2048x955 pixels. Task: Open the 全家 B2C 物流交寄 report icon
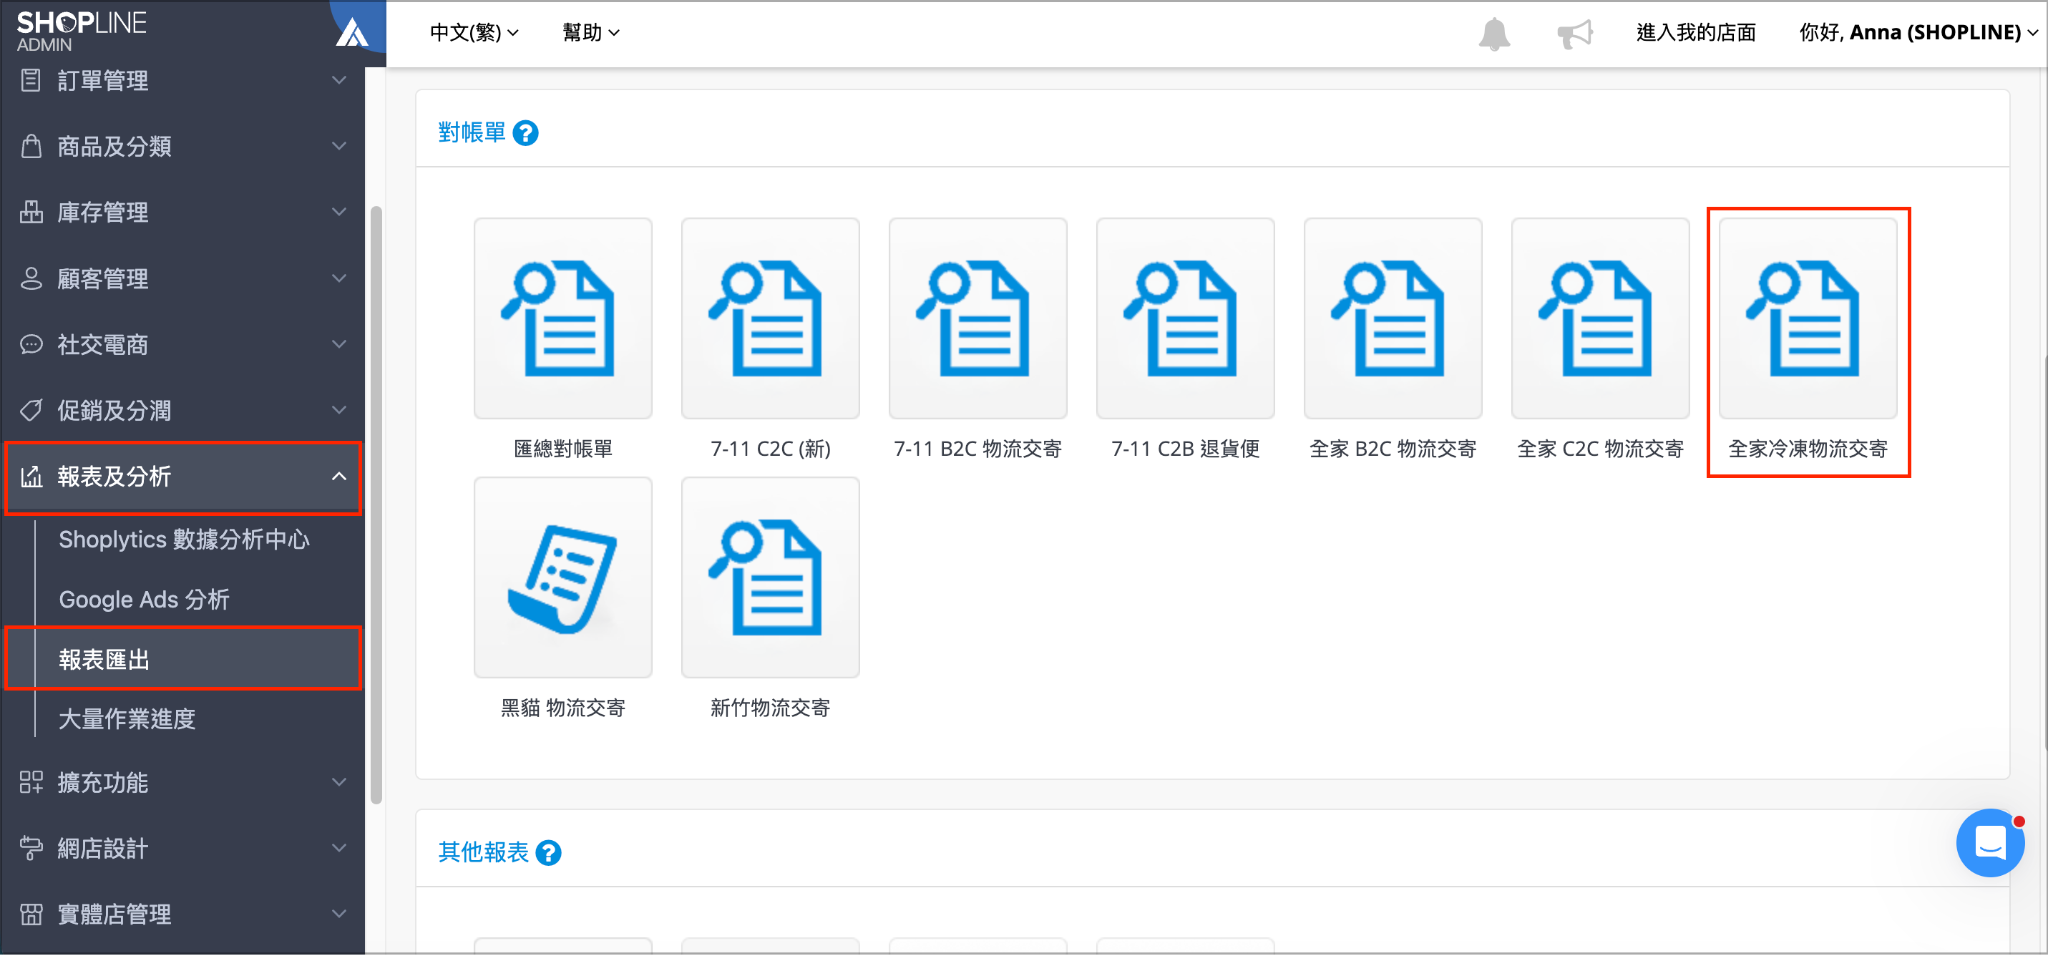tap(1393, 318)
